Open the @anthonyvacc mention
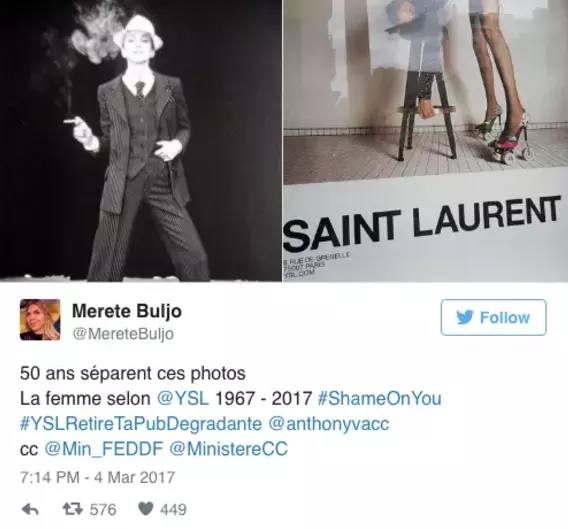This screenshot has width=568, height=529. 329,424
